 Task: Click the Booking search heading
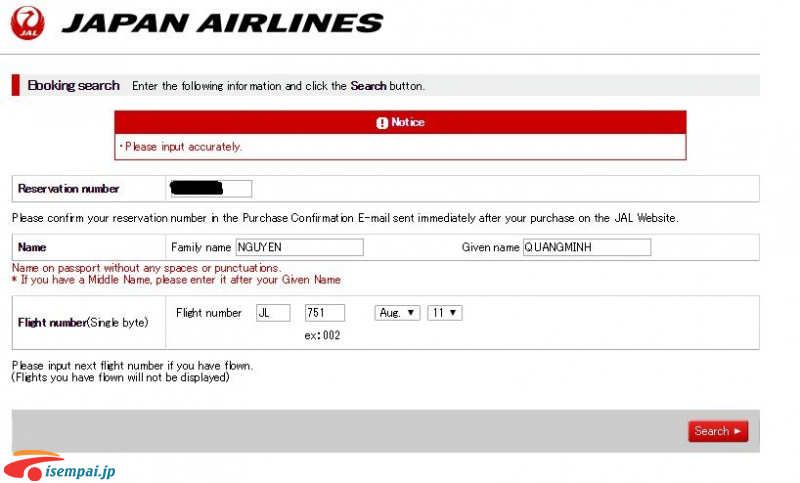pyautogui.click(x=73, y=85)
